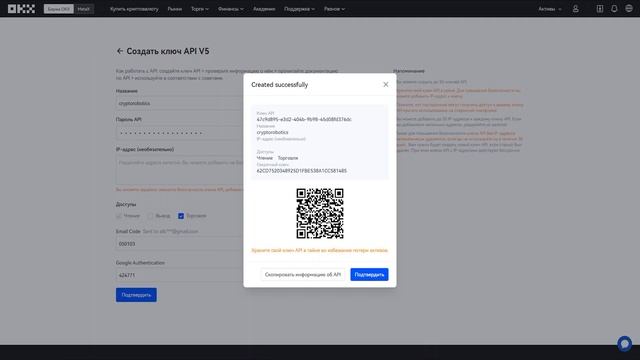Click the Google Authentication code field
The height and width of the screenshot is (360, 640).
(180, 275)
